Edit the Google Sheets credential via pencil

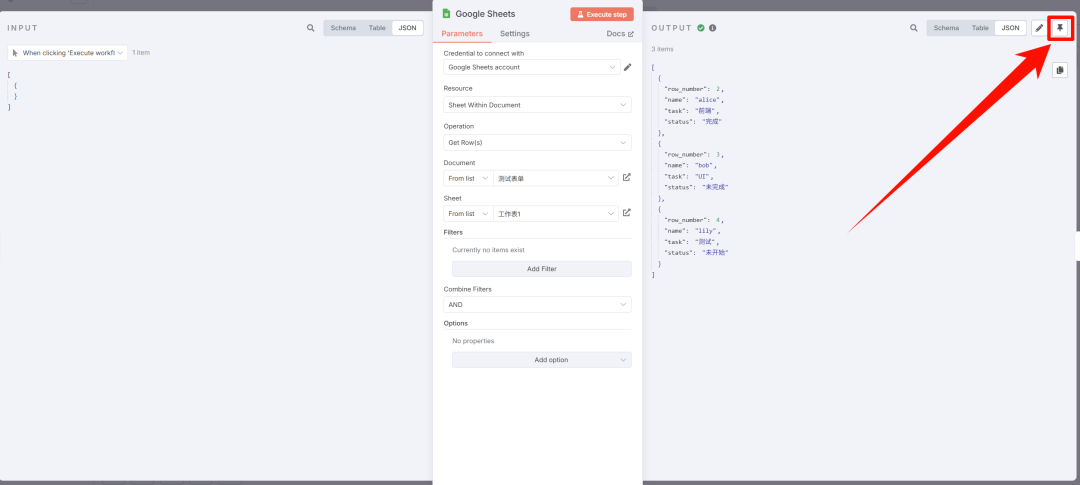pos(627,67)
